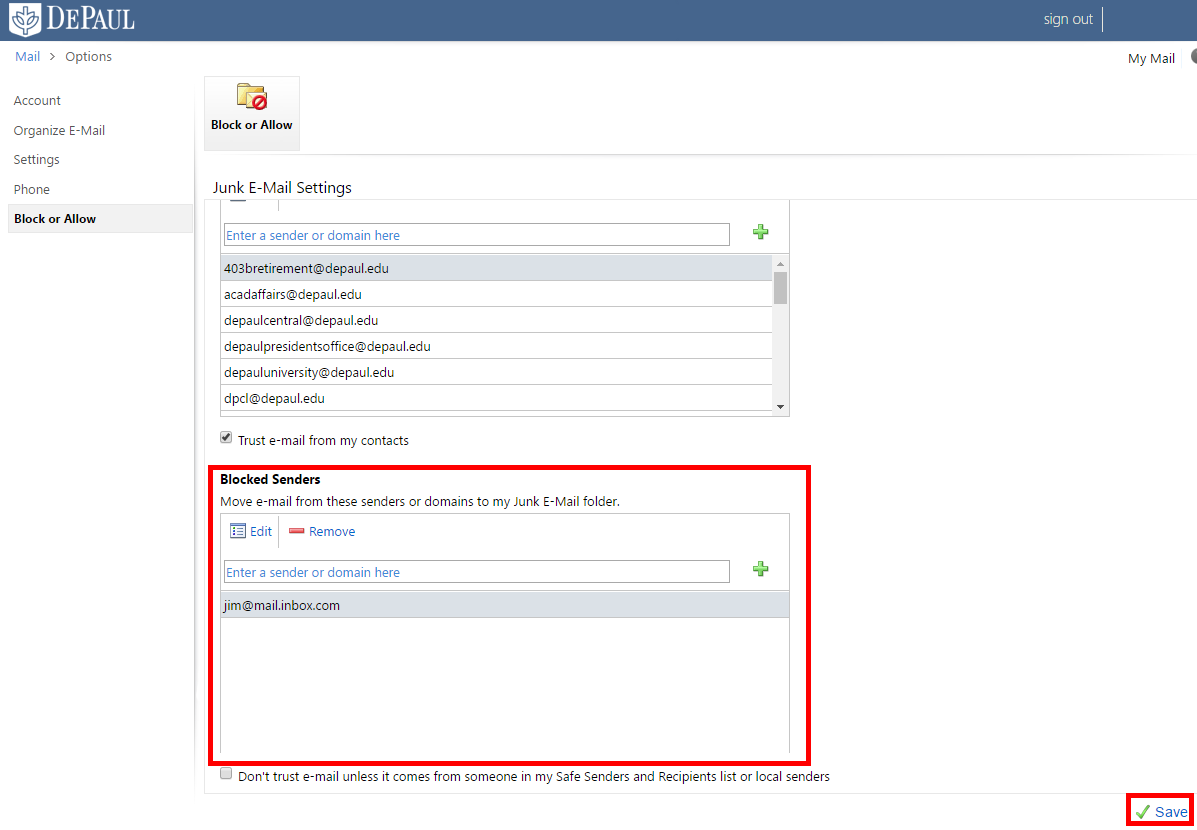This screenshot has height=830, width=1197.
Task: Click green plus to add blocked sender
Action: pos(761,569)
